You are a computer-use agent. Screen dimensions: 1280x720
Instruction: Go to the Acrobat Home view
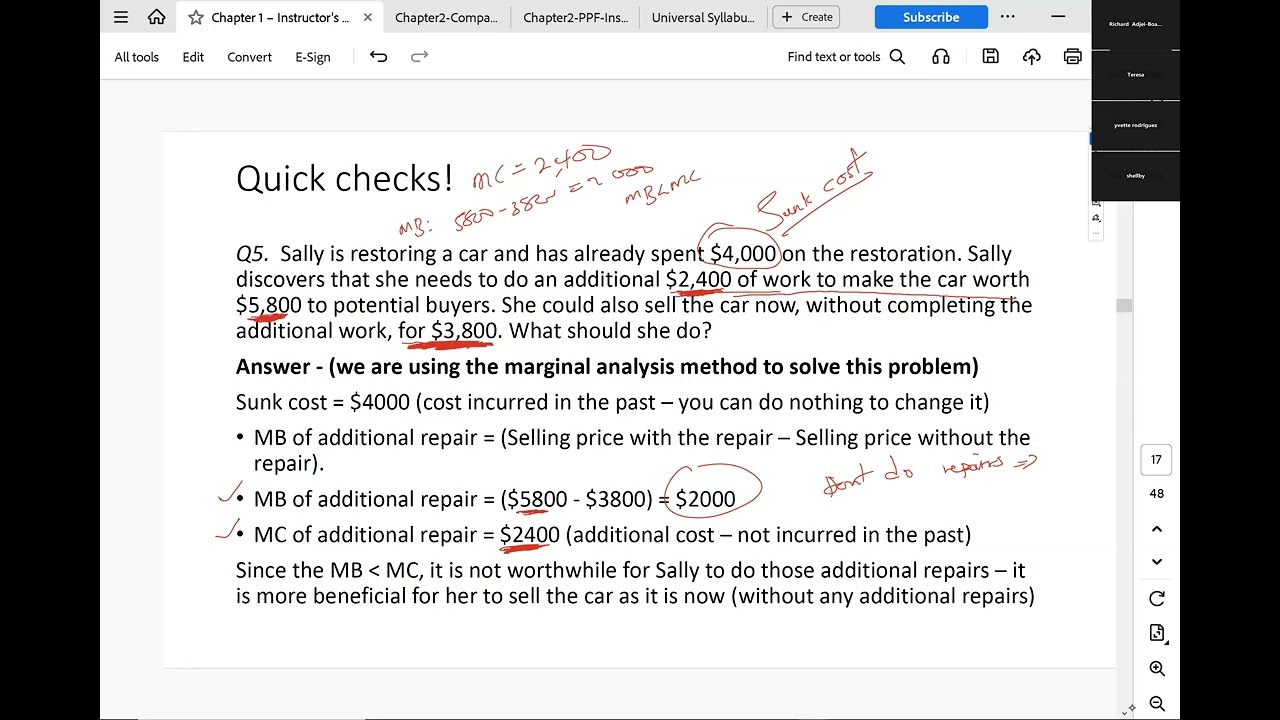click(x=157, y=17)
